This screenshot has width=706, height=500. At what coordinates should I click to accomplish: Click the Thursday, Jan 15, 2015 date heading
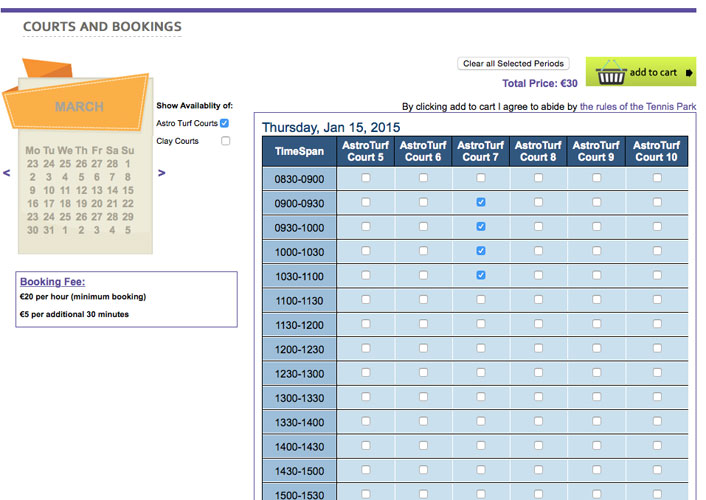(331, 127)
